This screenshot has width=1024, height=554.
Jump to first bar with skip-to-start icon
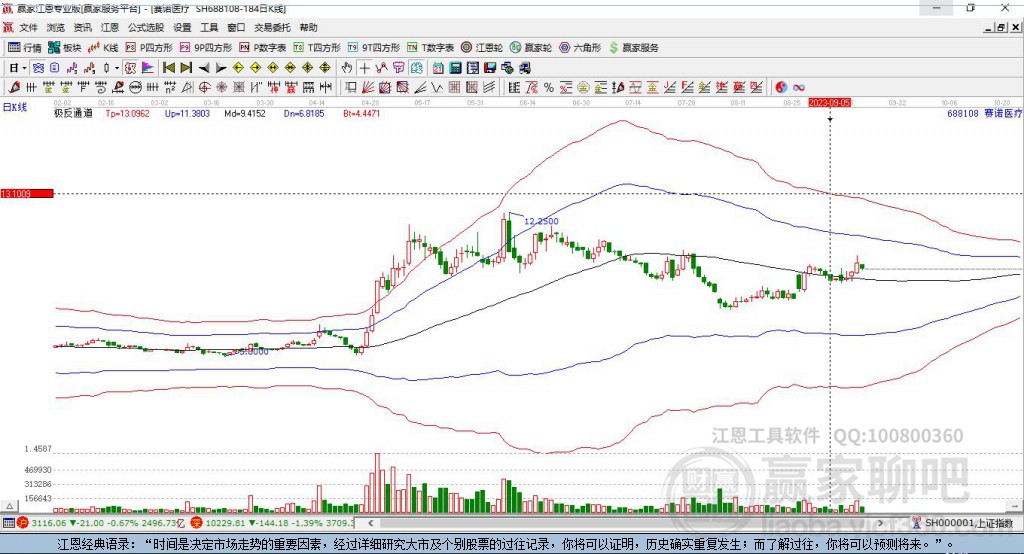coord(168,68)
